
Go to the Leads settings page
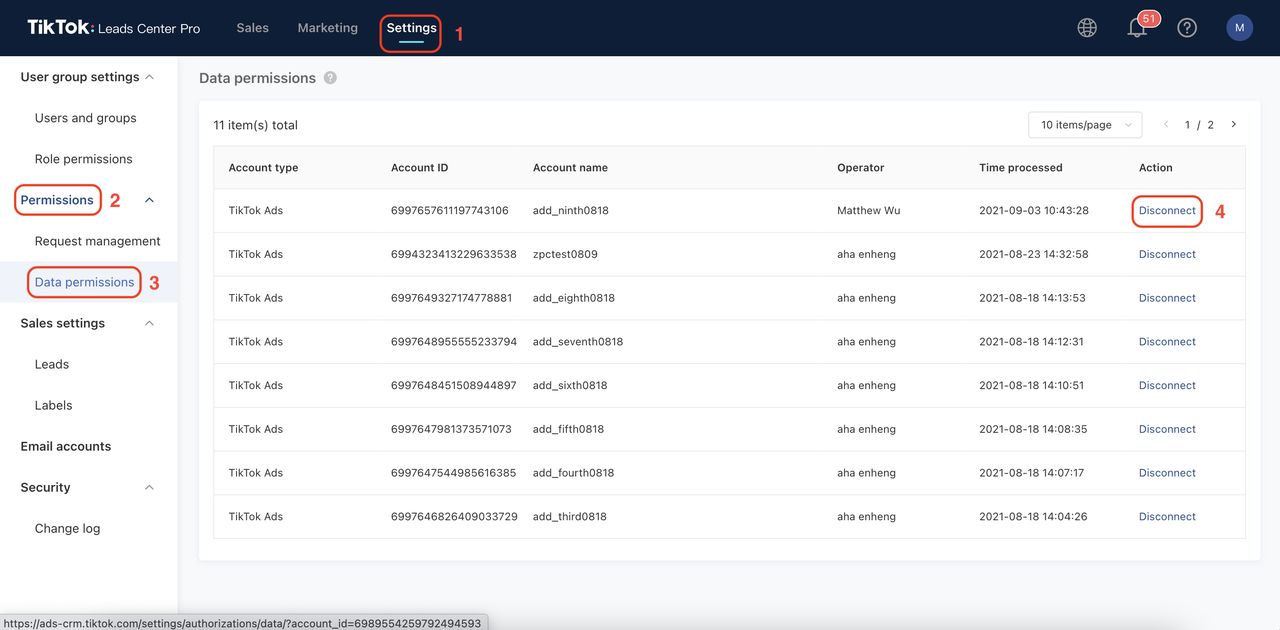pyautogui.click(x=51, y=364)
